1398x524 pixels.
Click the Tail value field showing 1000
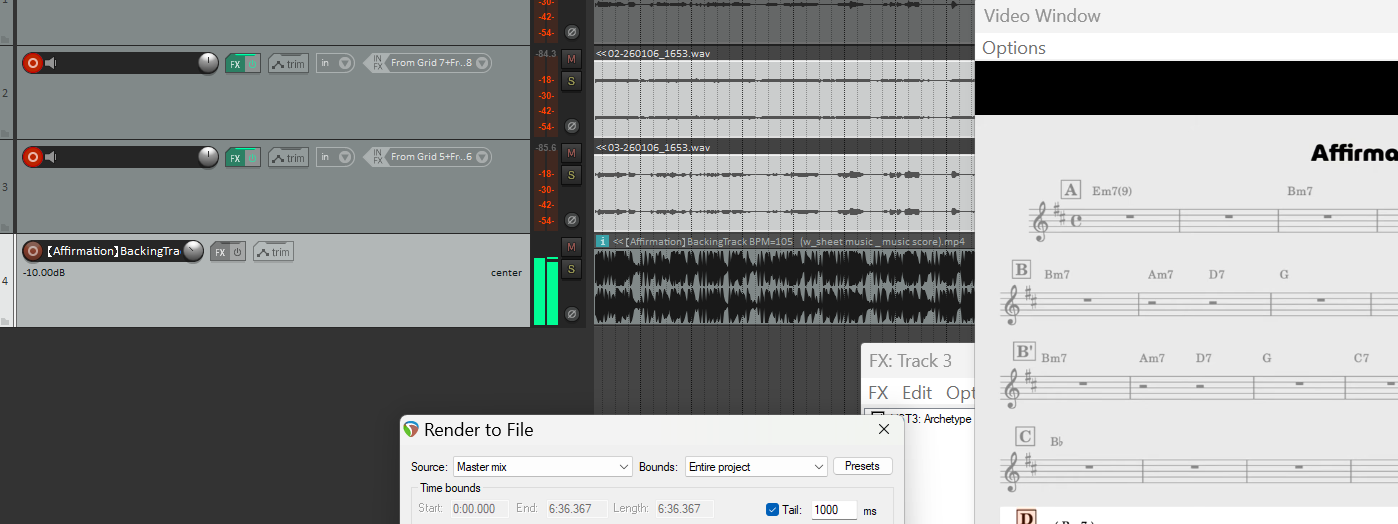click(834, 510)
